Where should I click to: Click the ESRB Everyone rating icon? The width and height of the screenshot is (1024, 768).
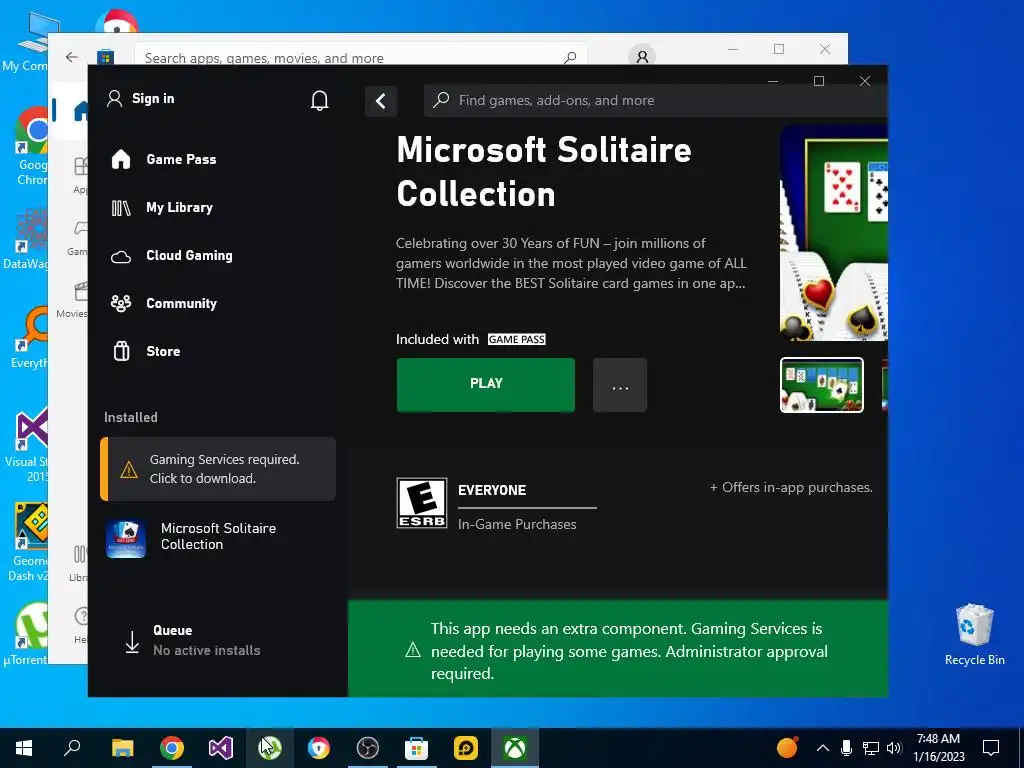[422, 503]
